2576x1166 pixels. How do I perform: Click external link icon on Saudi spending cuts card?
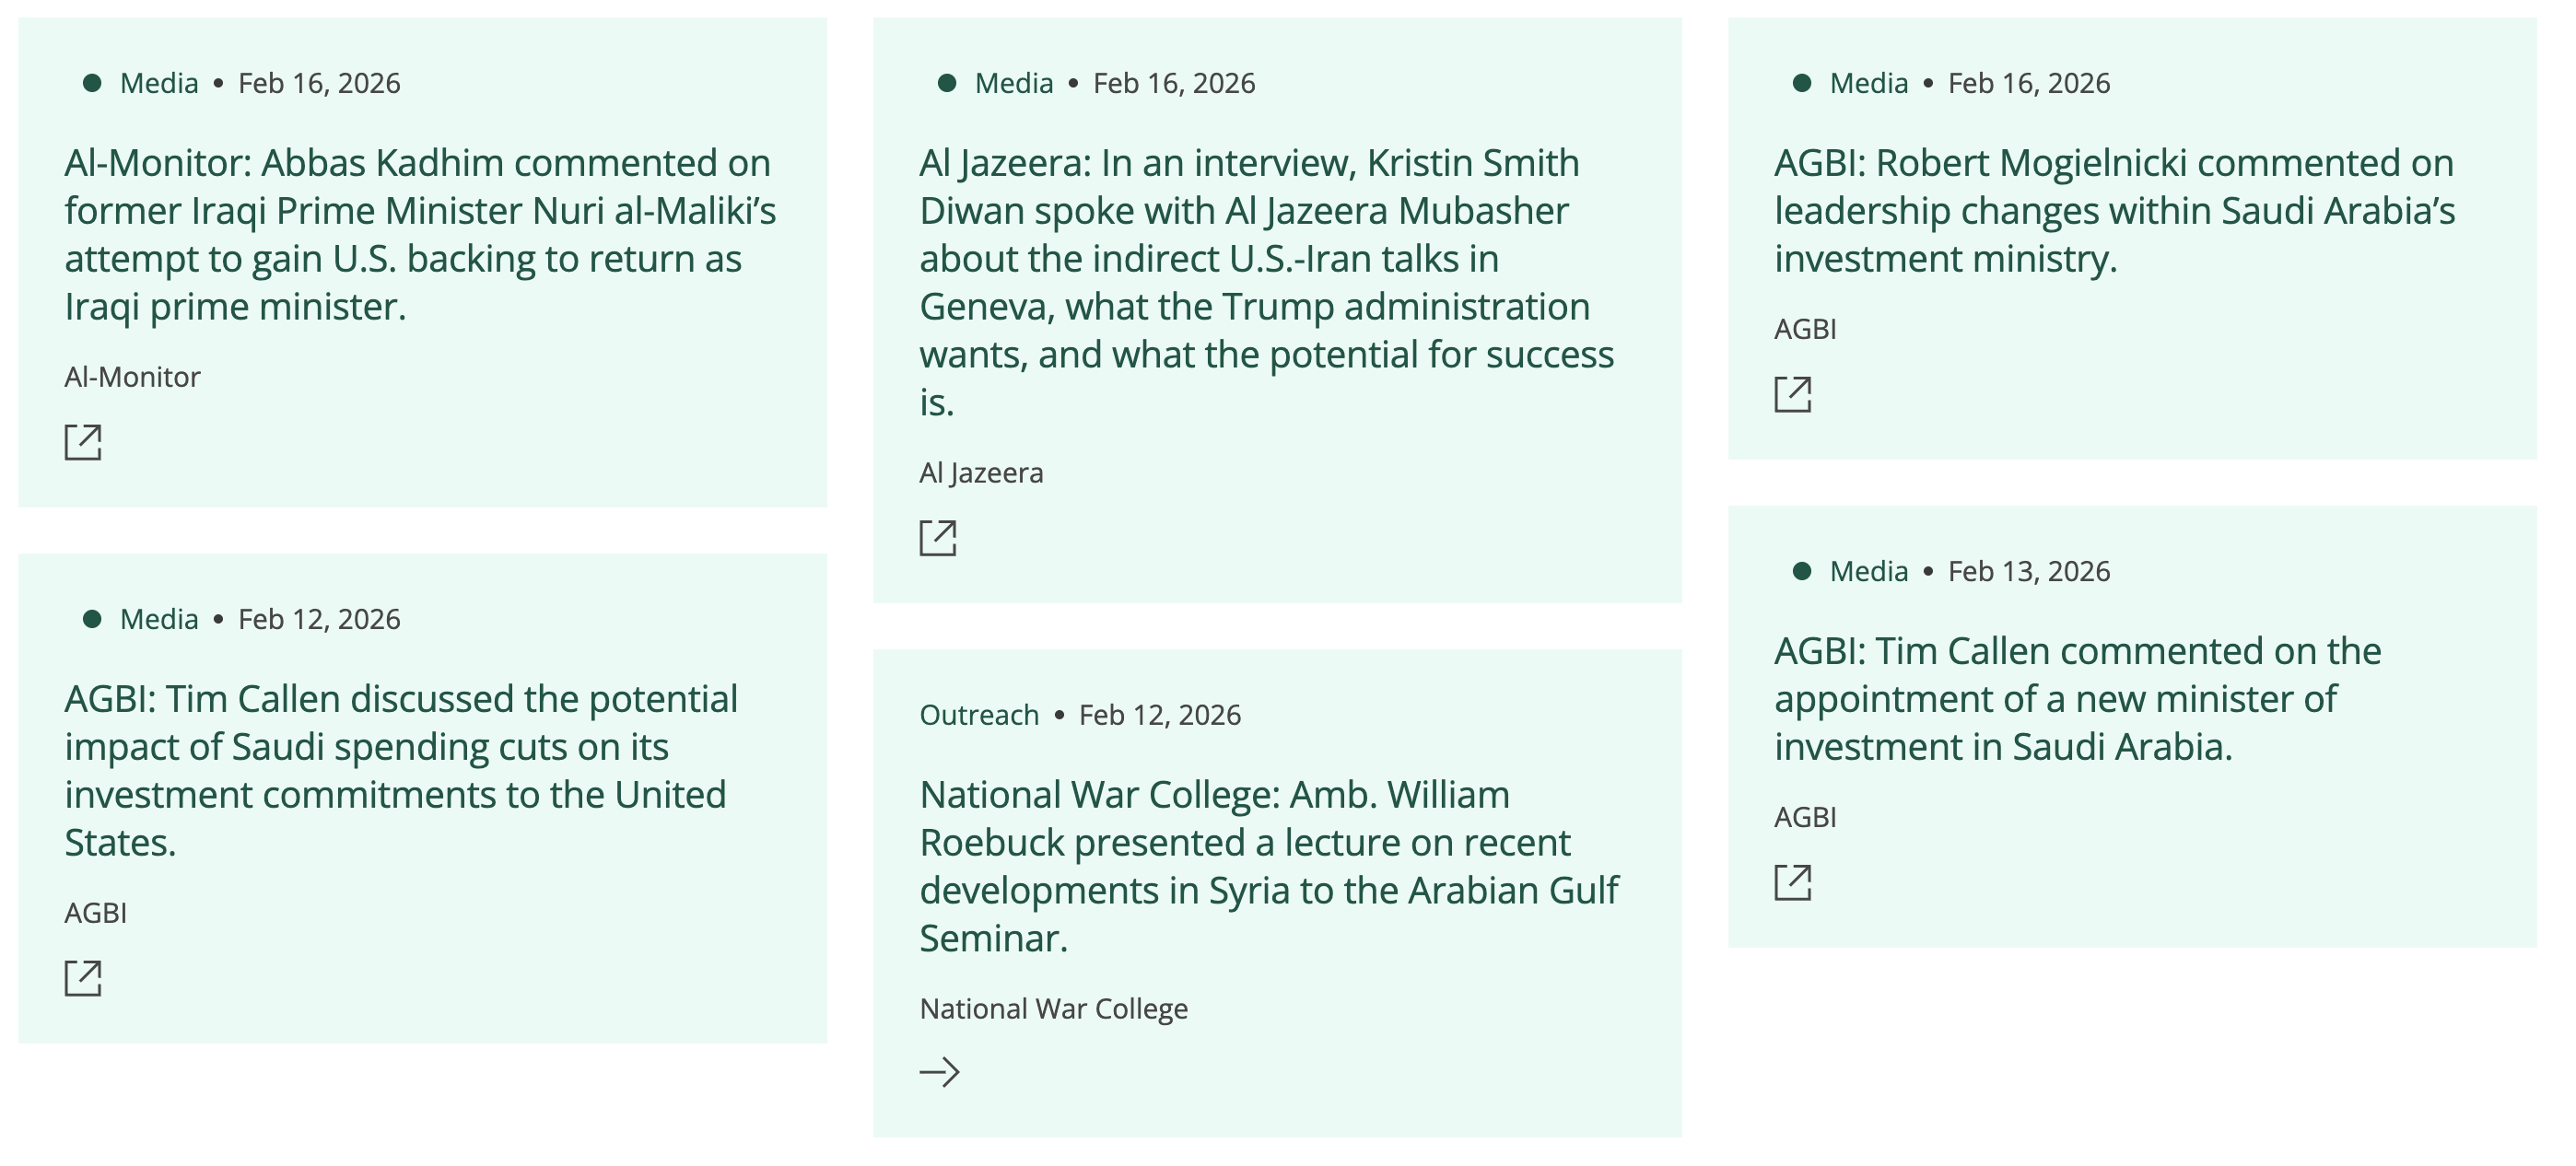coord(83,978)
